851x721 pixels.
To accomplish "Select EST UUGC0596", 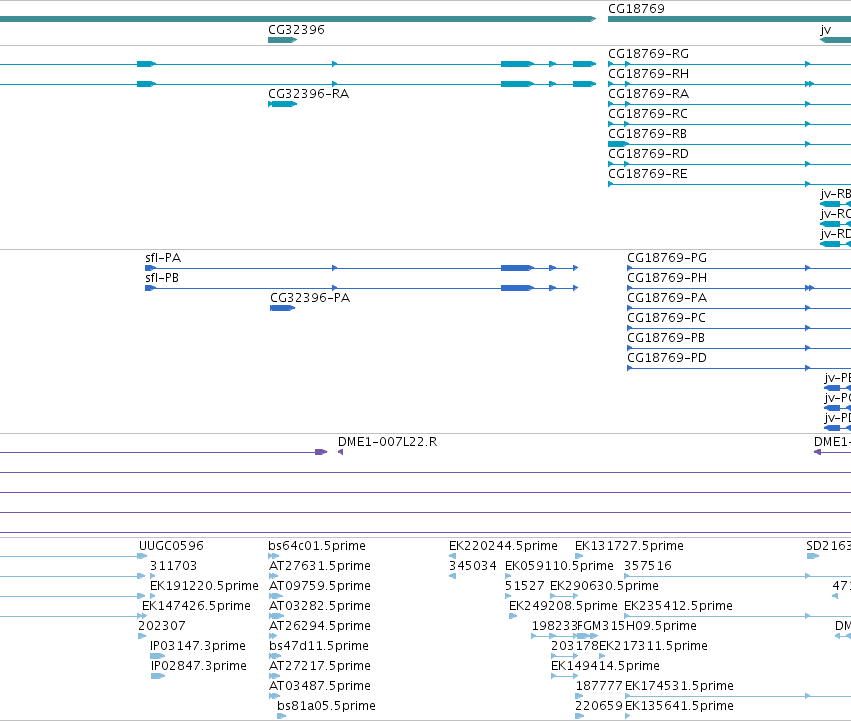I will coord(172,546).
